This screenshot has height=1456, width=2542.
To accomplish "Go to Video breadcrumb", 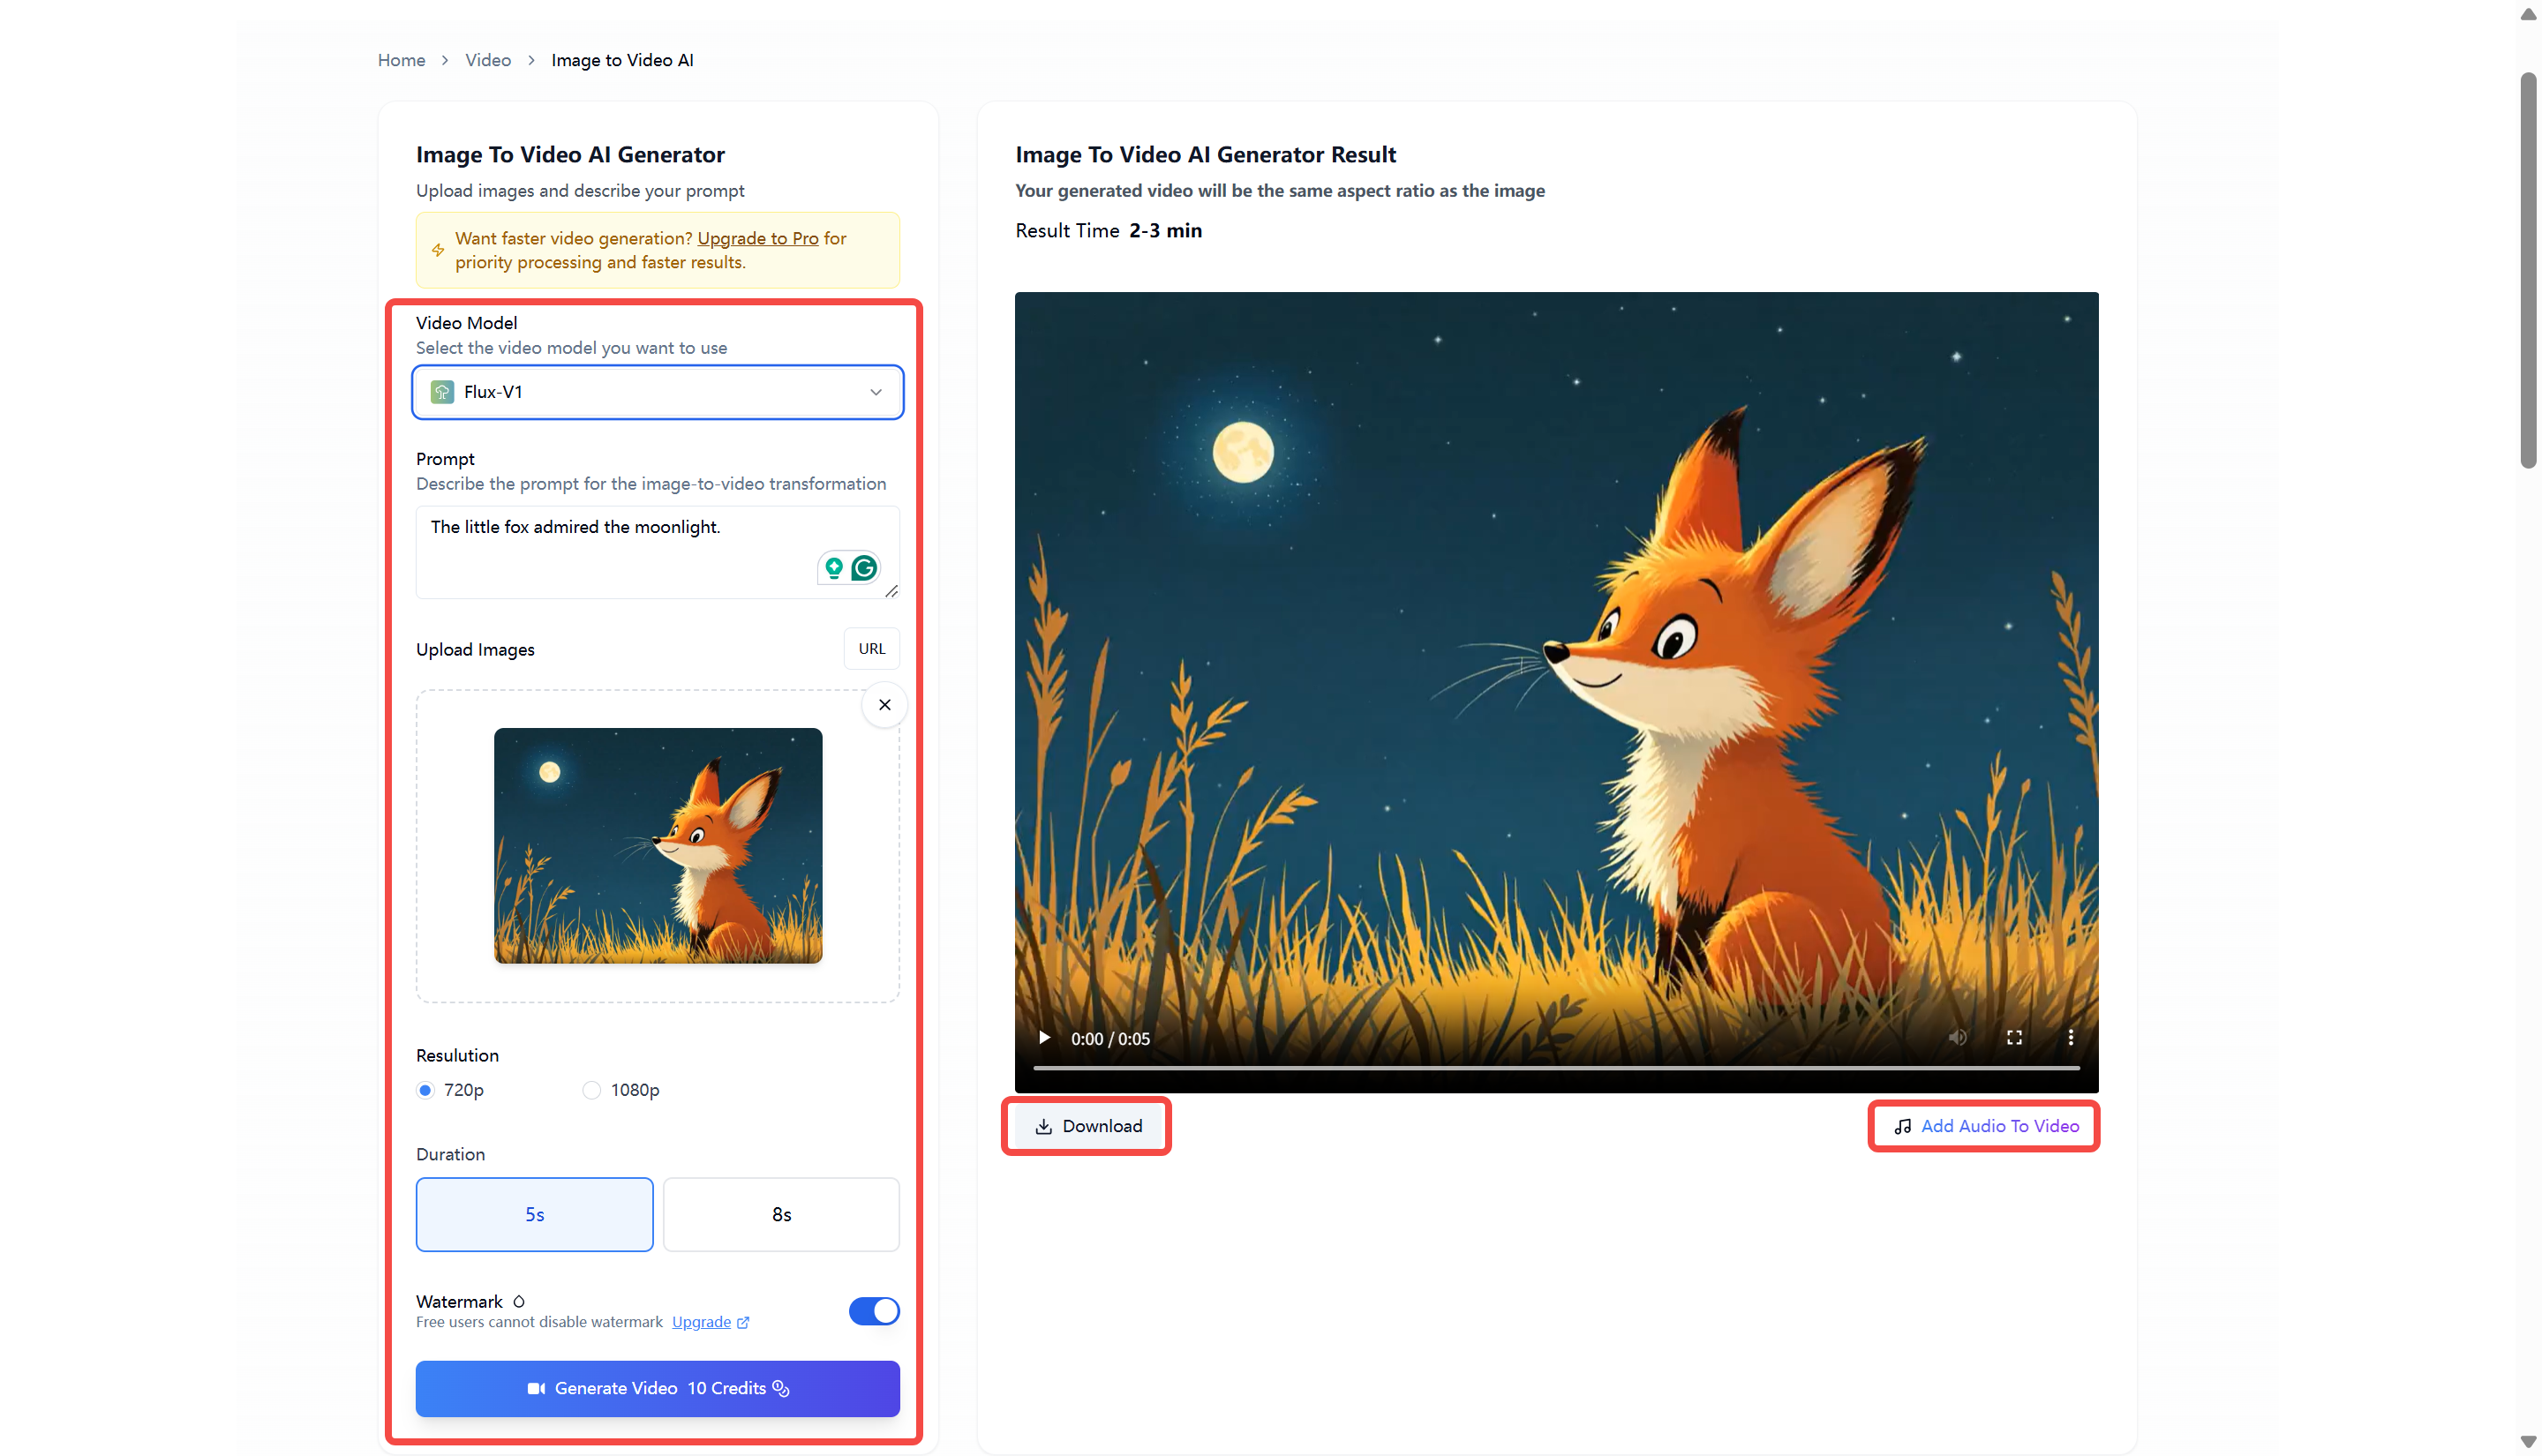I will (x=488, y=60).
